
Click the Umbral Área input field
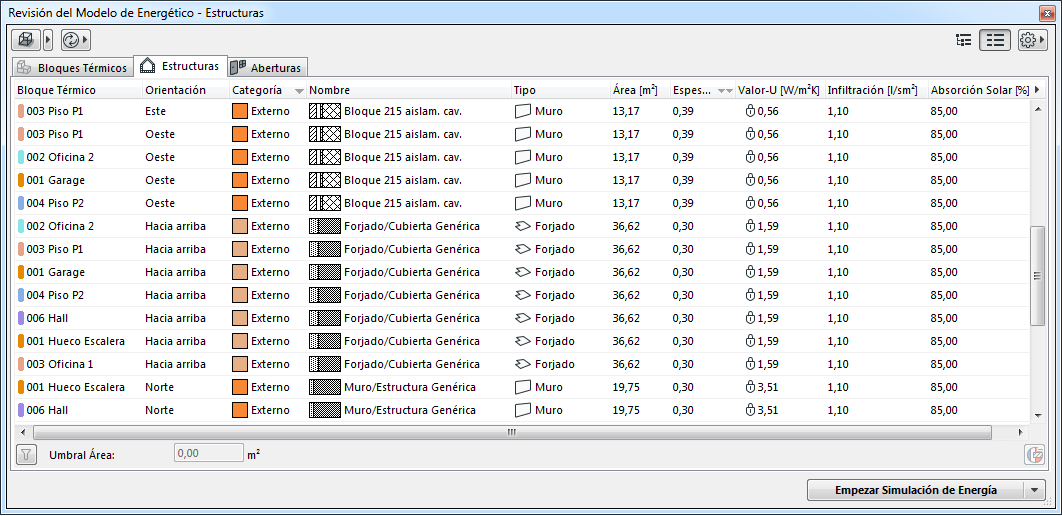(209, 454)
